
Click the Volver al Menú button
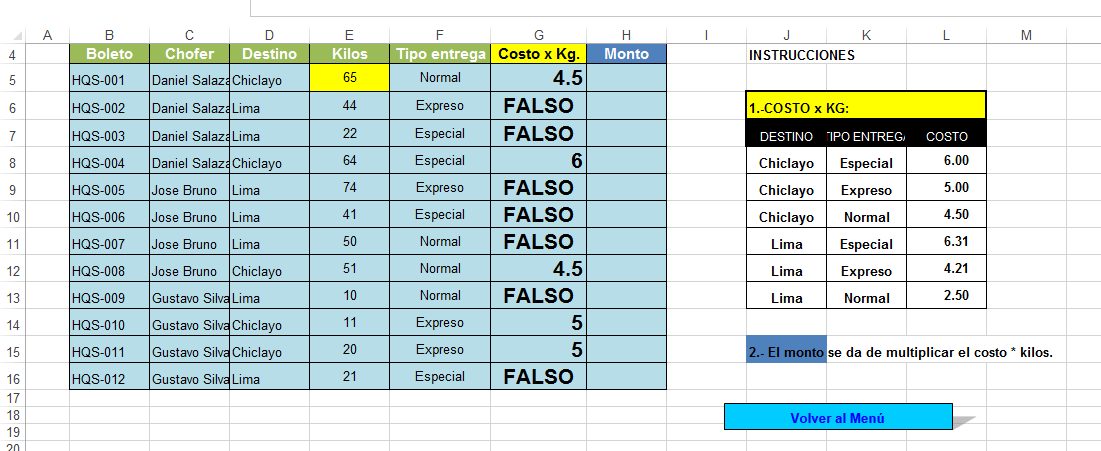[838, 417]
